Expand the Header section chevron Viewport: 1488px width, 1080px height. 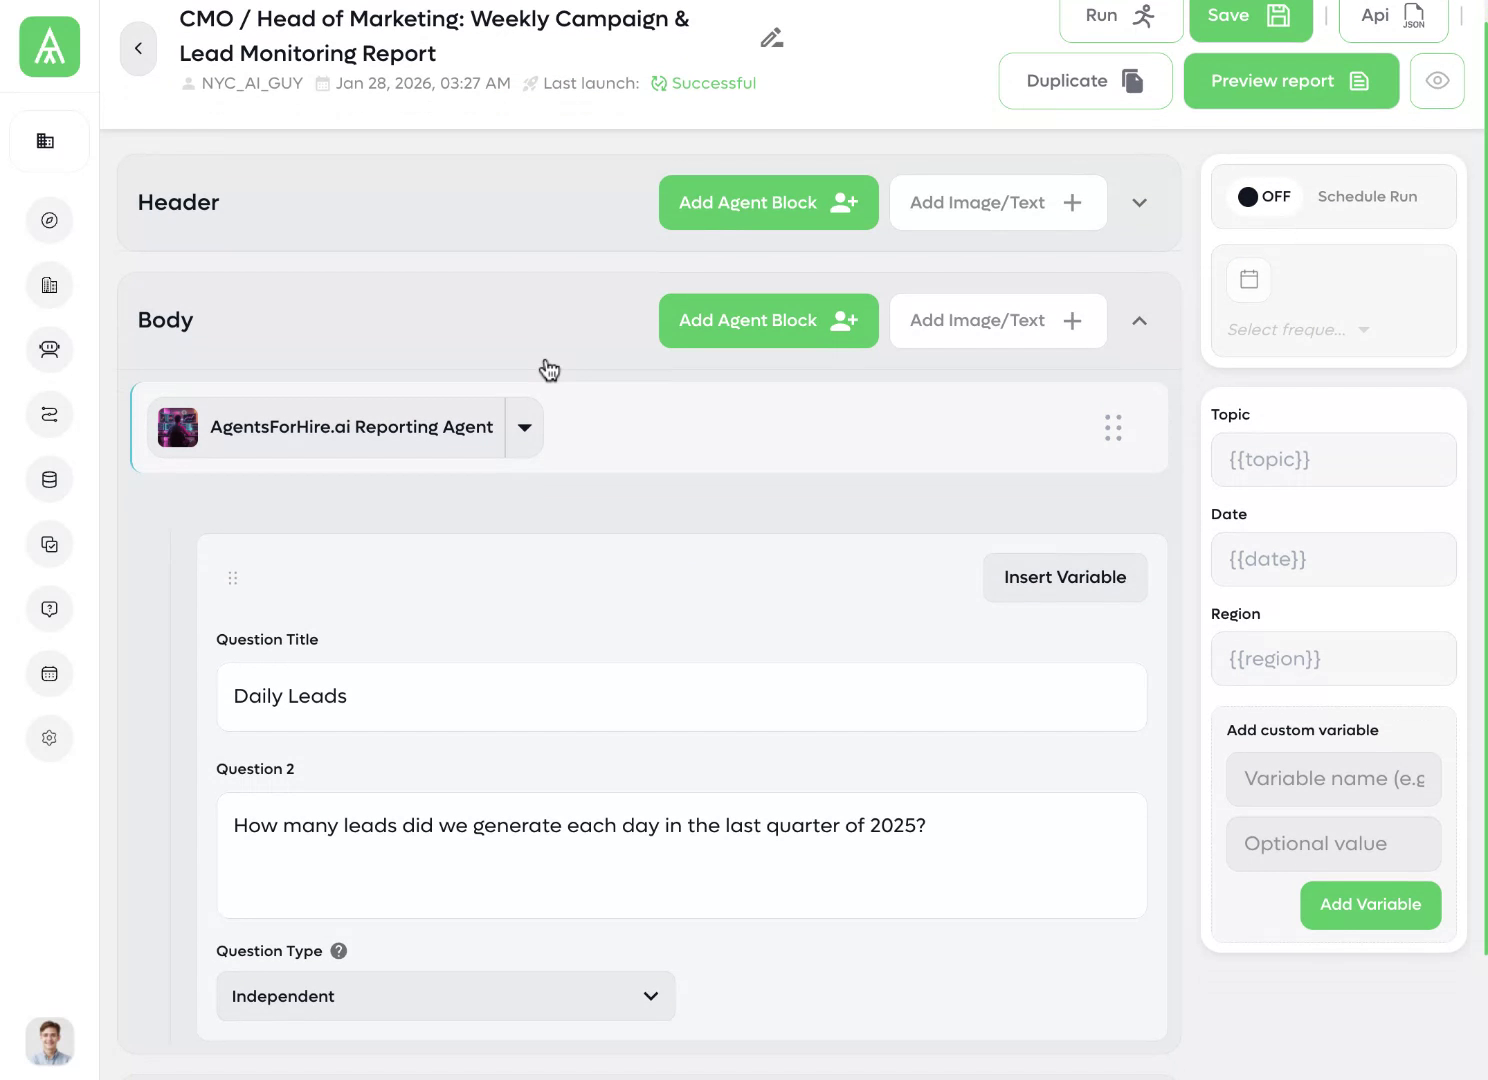point(1139,203)
